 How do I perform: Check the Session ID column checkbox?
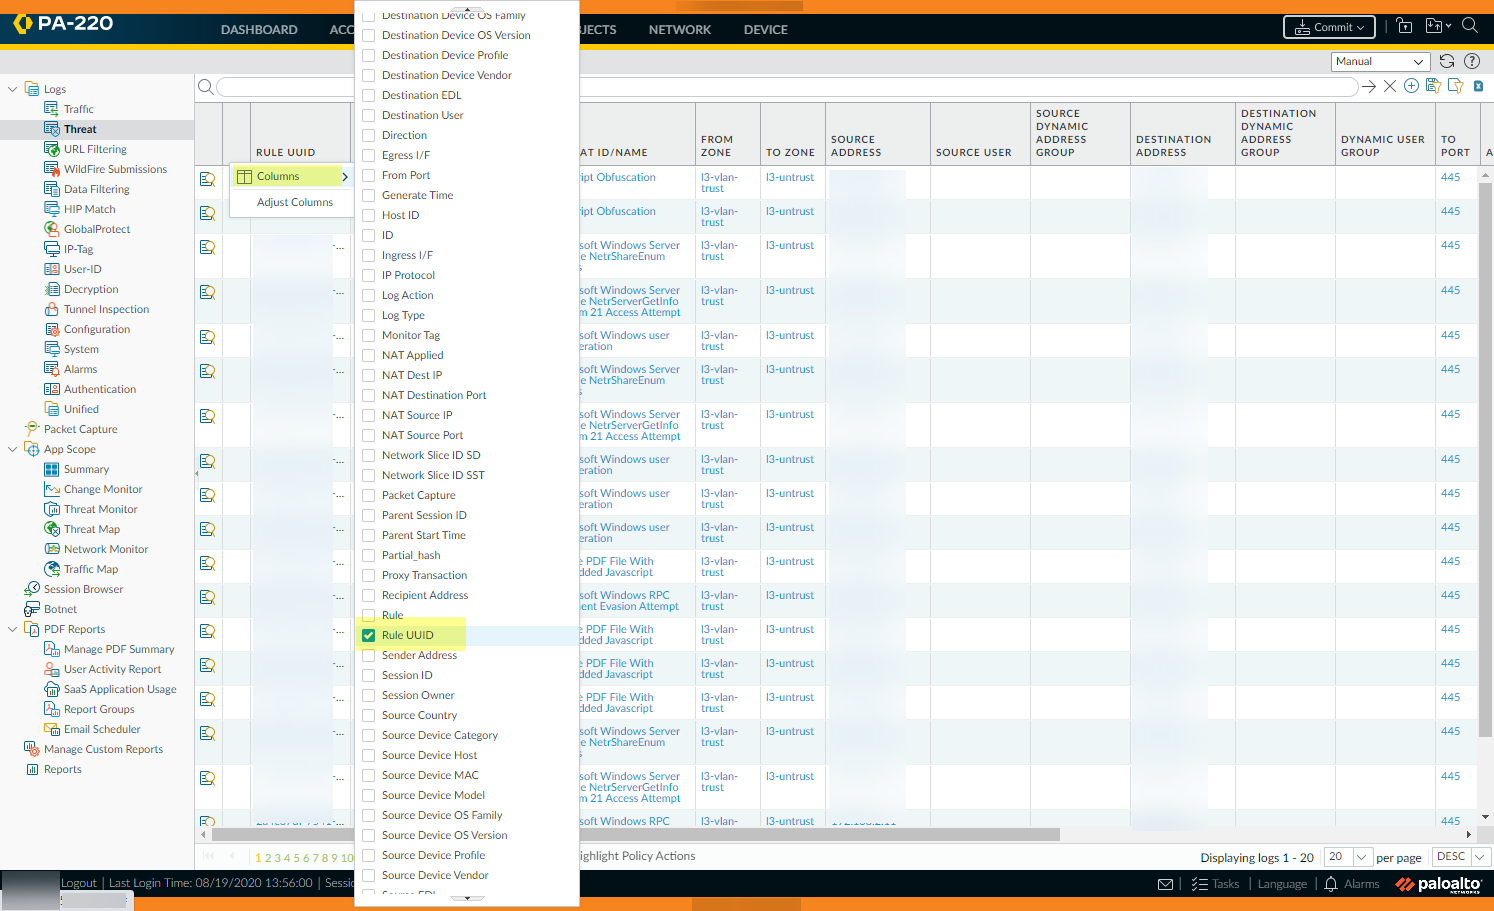369,675
